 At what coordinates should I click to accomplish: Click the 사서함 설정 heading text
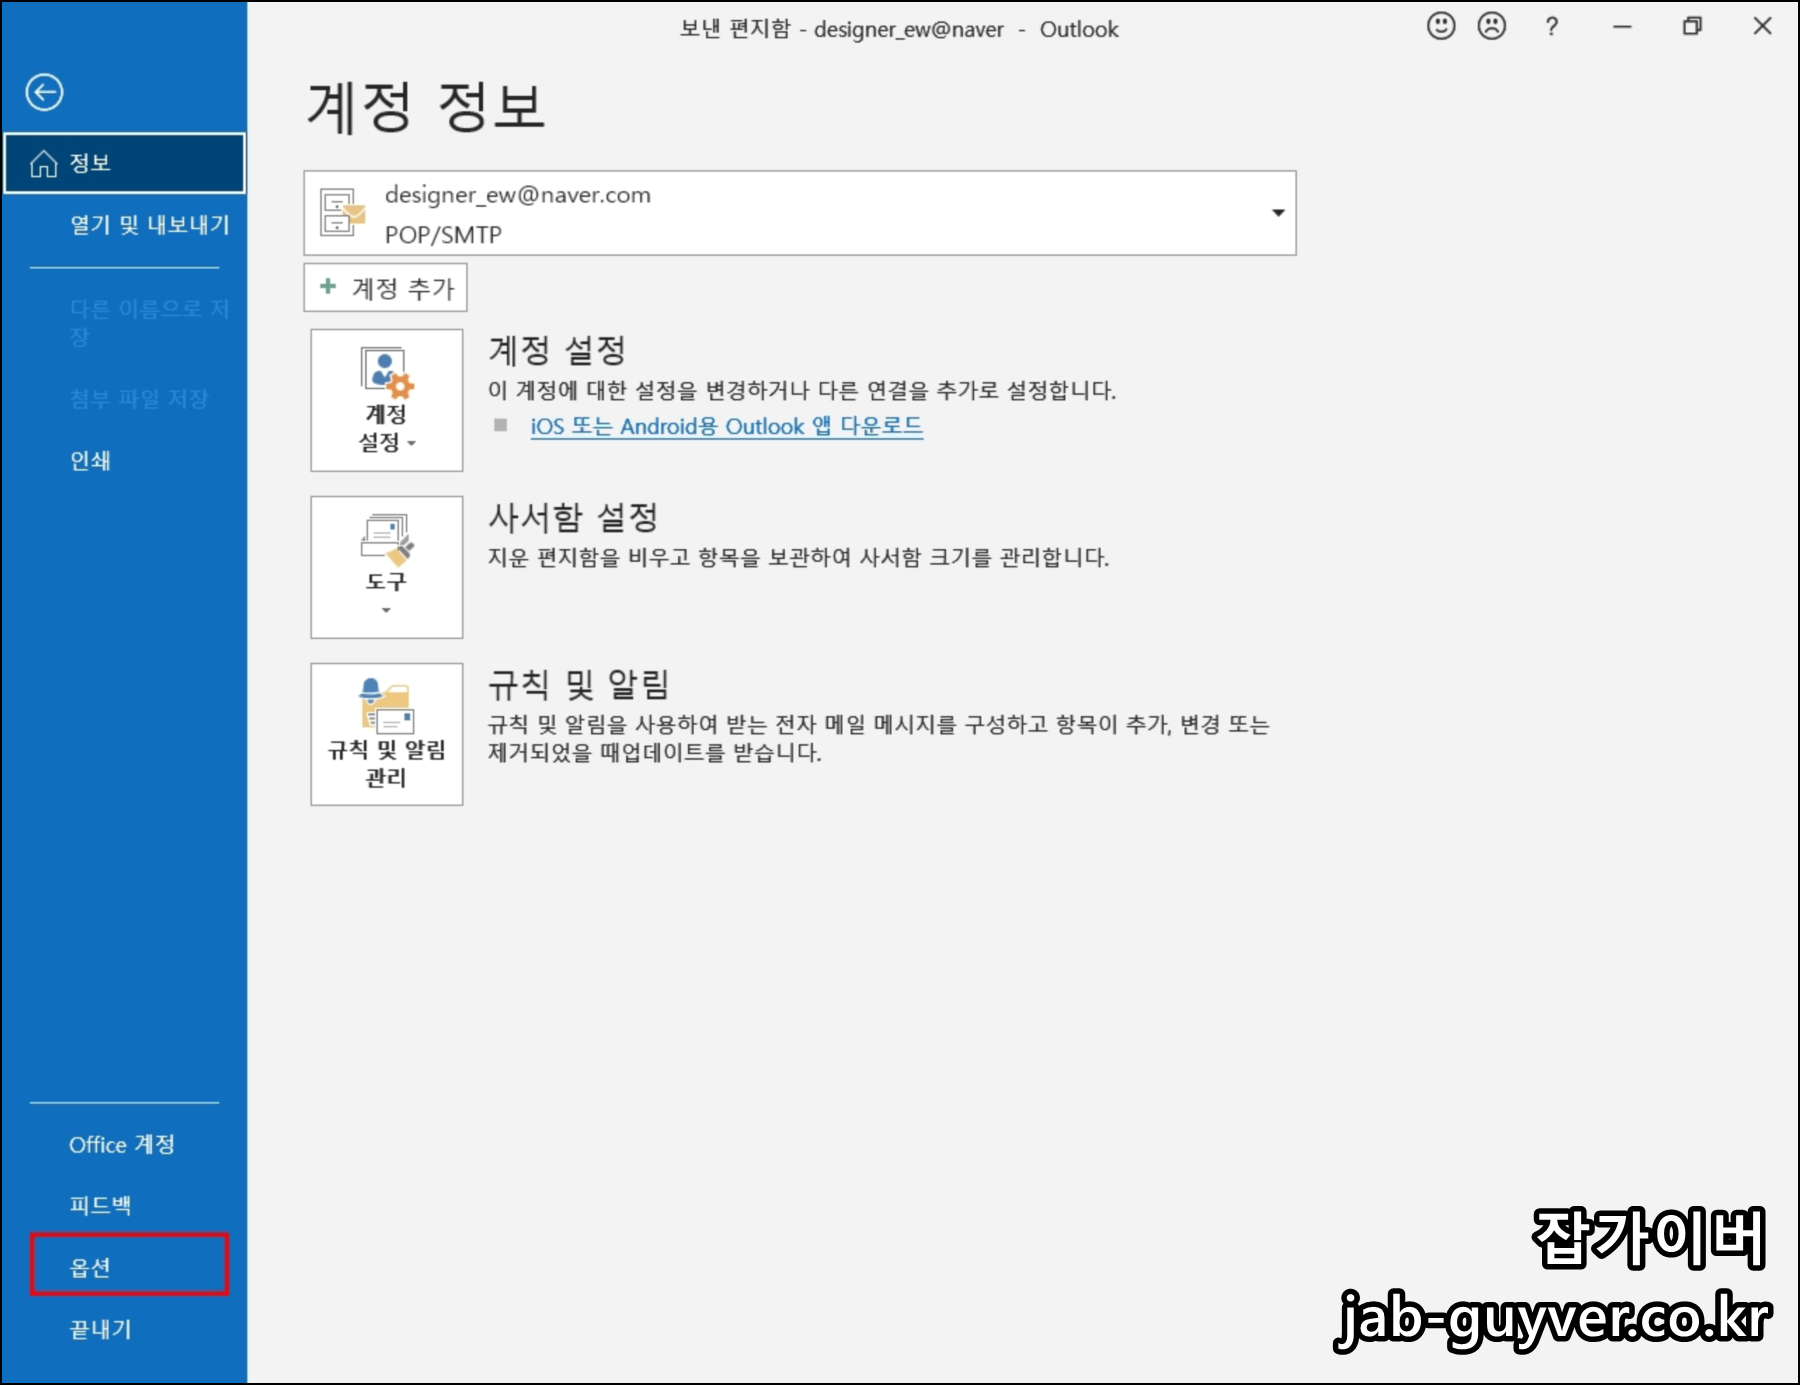coord(573,517)
